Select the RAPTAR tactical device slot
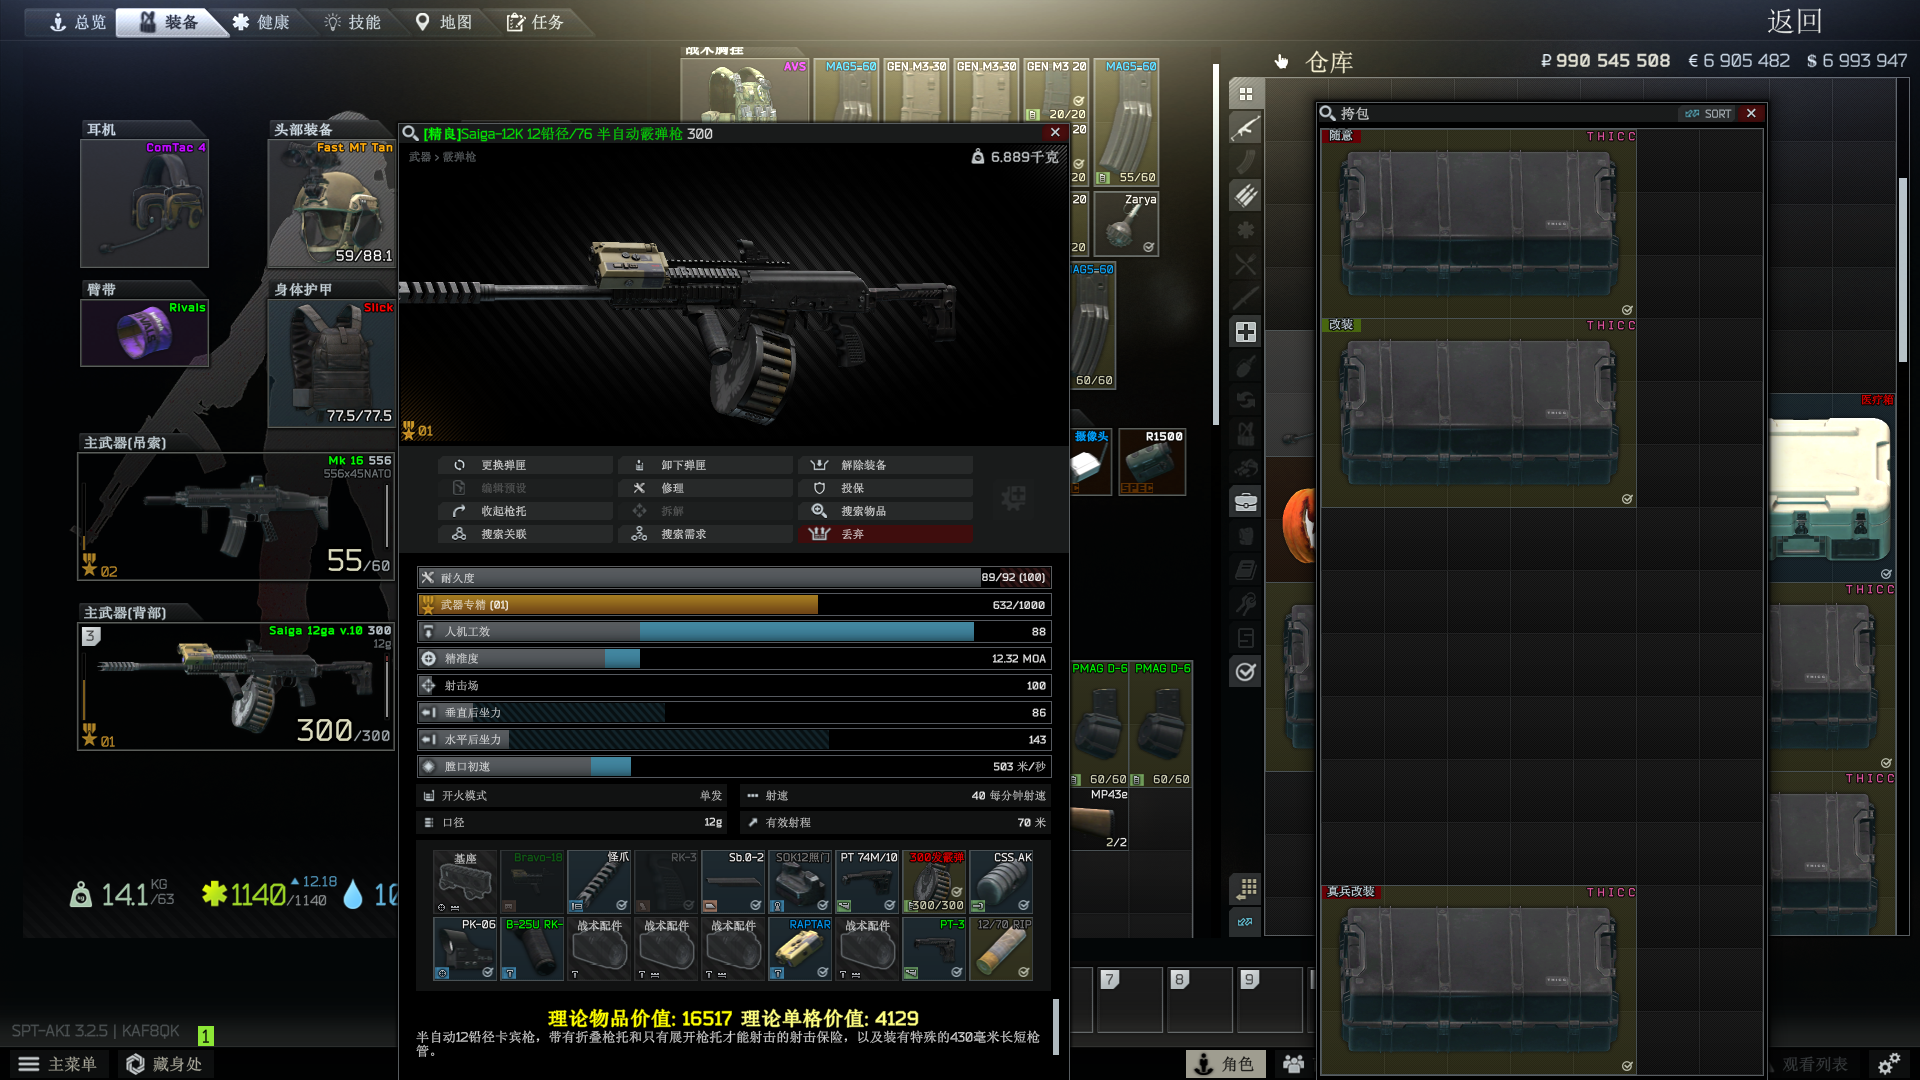The image size is (1920, 1080). point(801,949)
